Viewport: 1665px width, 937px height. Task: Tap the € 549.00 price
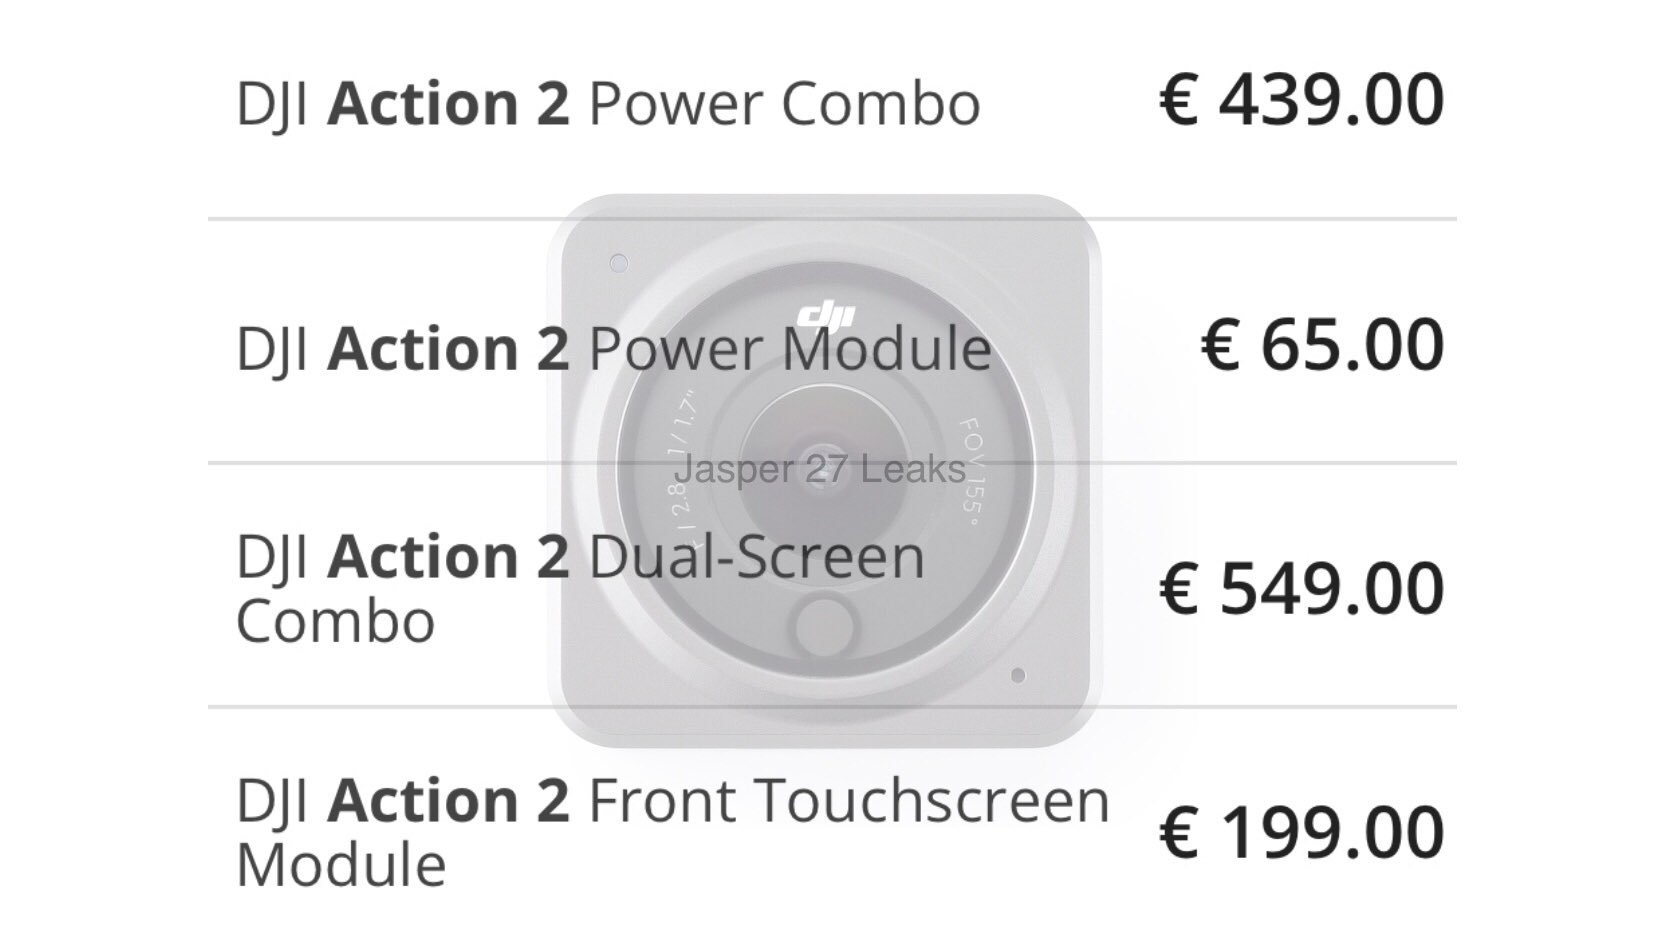1301,589
